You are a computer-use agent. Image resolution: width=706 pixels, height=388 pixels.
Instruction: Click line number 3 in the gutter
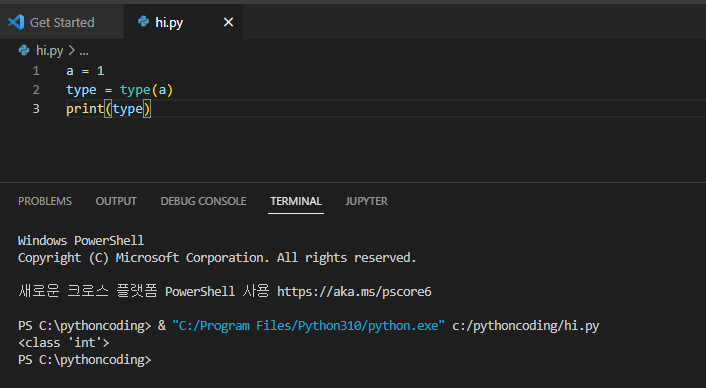pyautogui.click(x=36, y=108)
